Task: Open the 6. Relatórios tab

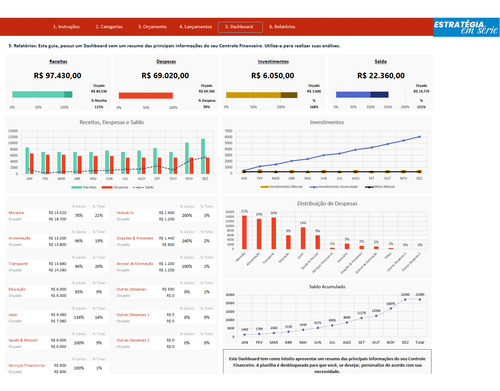Action: pyautogui.click(x=282, y=27)
